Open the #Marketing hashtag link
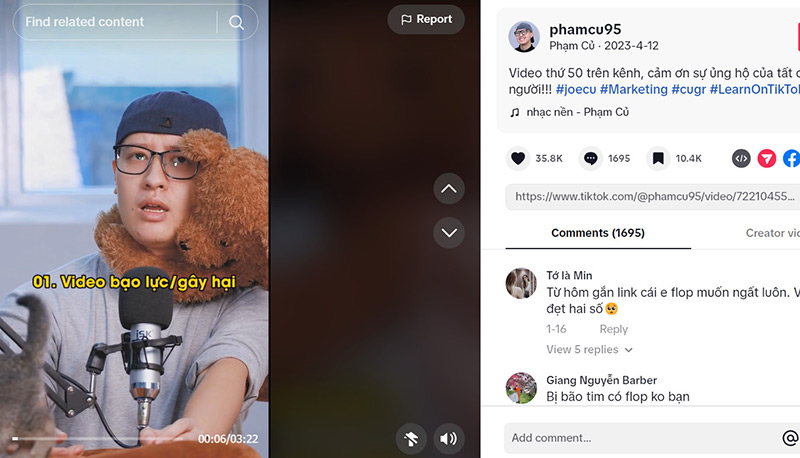Viewport: 800px width, 458px height. 633,89
